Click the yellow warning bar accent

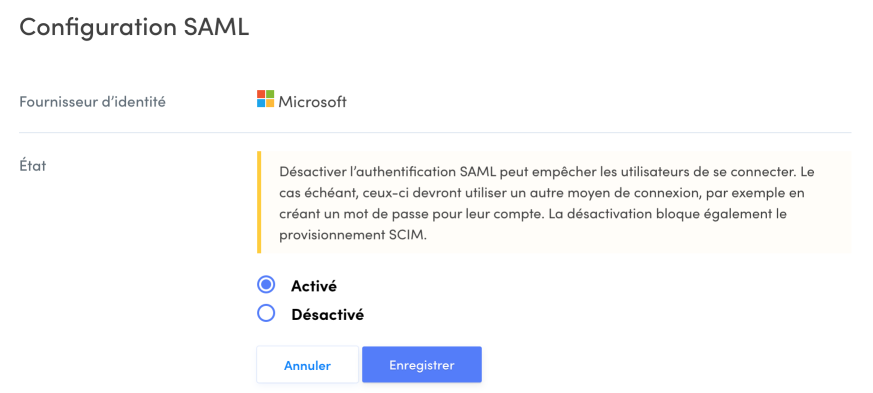259,202
